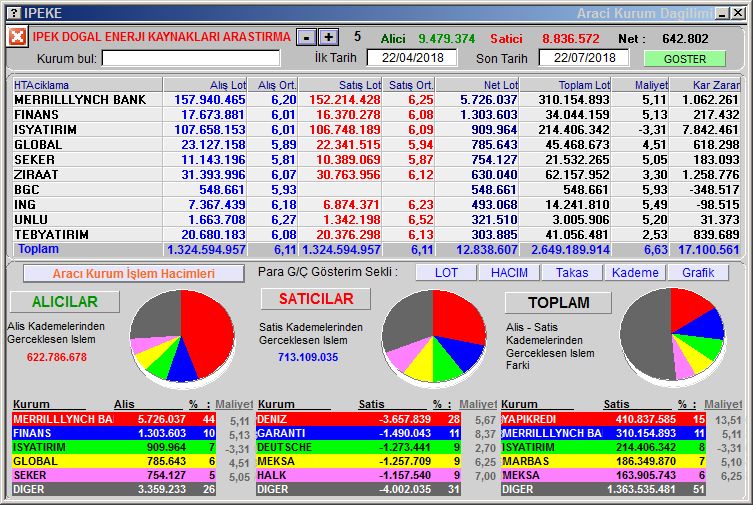Sort by Toplam Lot column header
Image resolution: width=753 pixels, height=505 pixels.
coord(566,85)
